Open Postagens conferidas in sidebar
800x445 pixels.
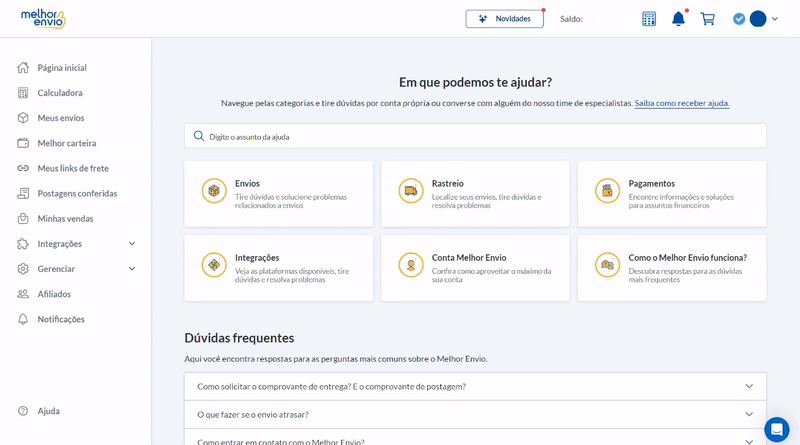76,193
